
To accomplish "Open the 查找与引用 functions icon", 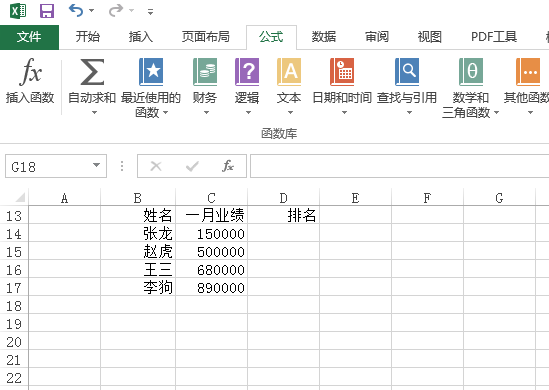I will coord(407,72).
